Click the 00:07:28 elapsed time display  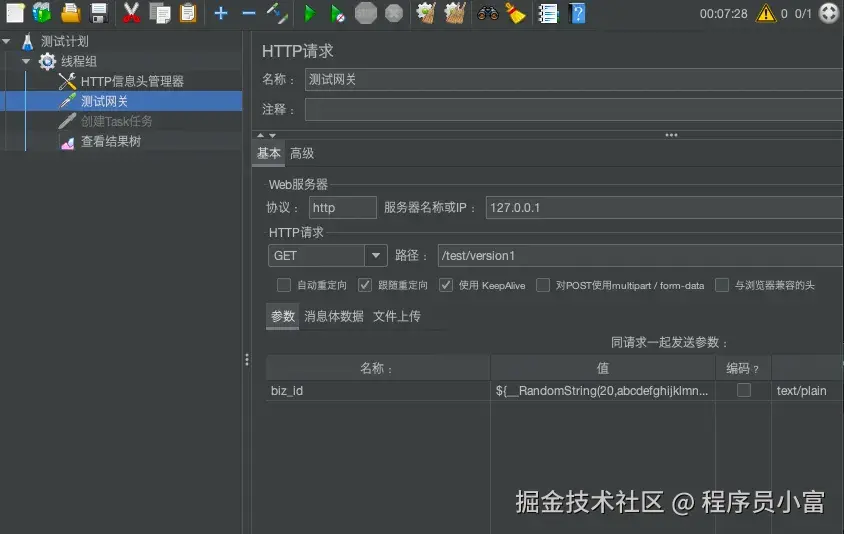(x=723, y=13)
